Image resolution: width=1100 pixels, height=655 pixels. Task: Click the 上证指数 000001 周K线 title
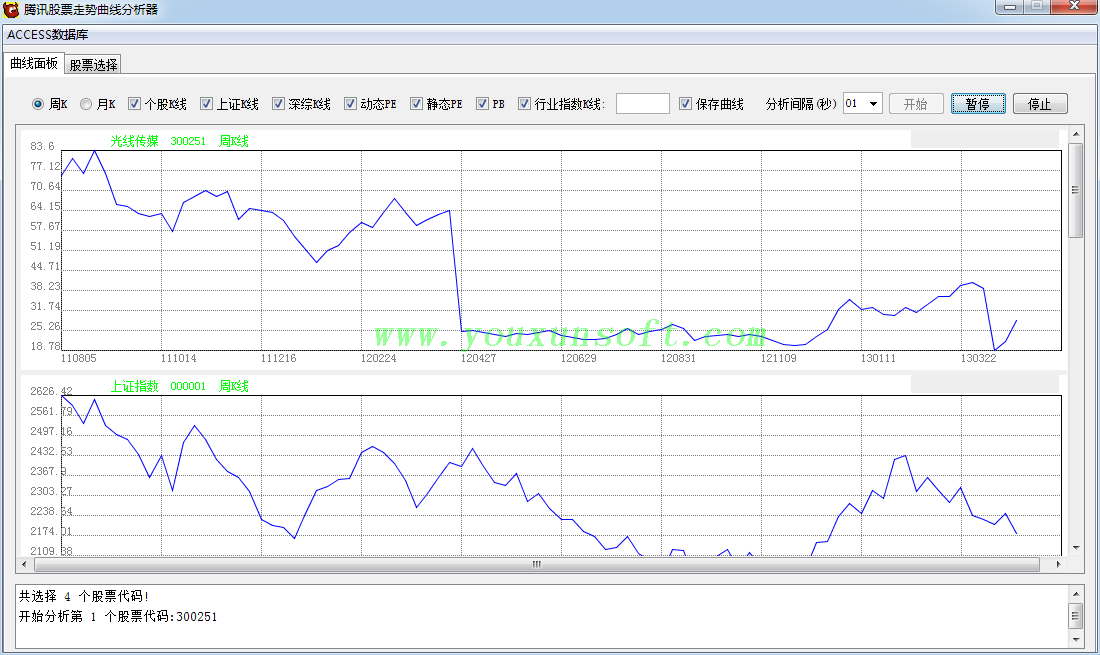180,386
